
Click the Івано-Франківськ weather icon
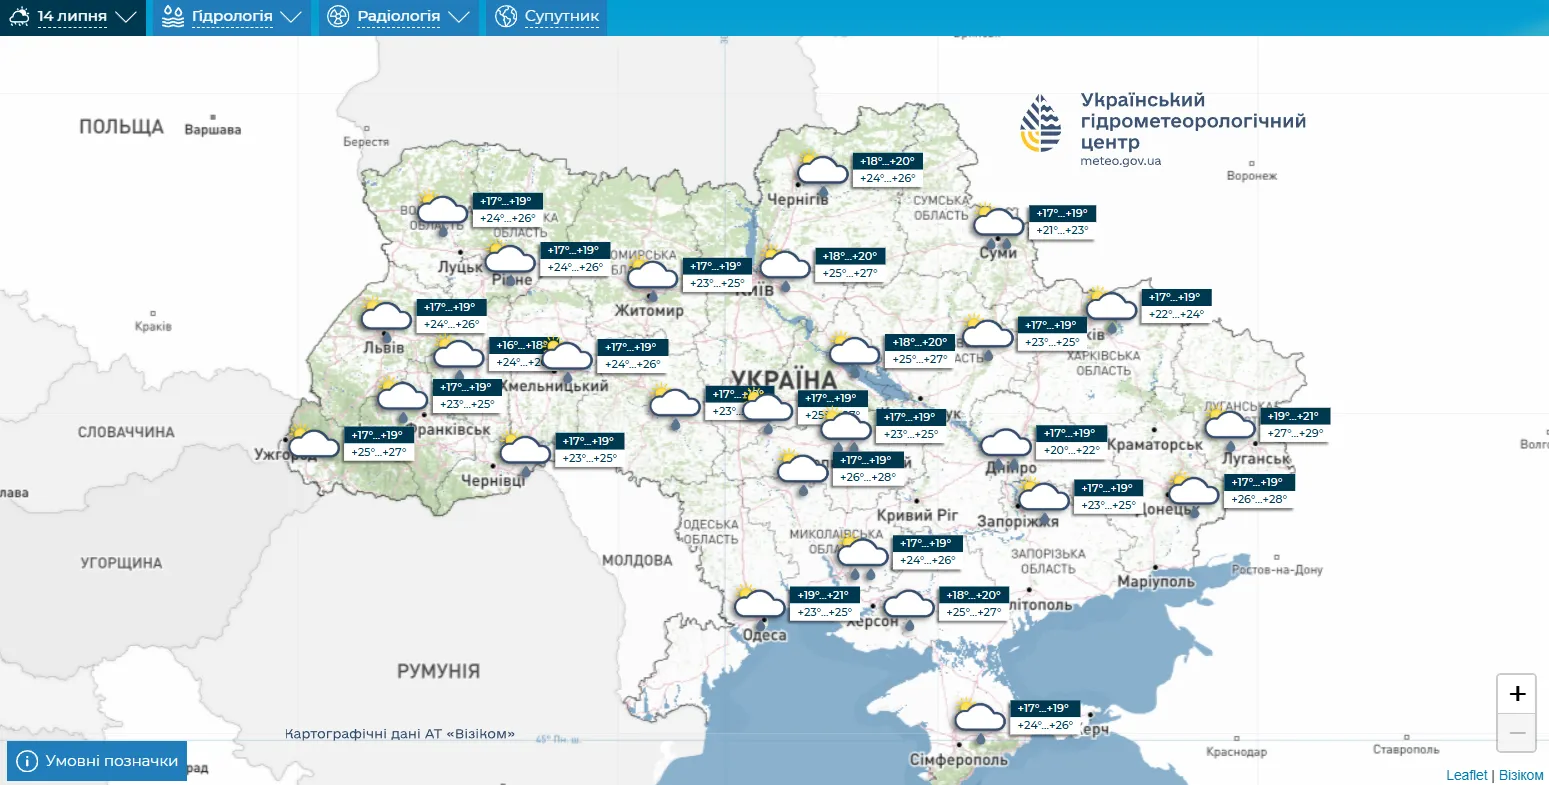[x=401, y=399]
